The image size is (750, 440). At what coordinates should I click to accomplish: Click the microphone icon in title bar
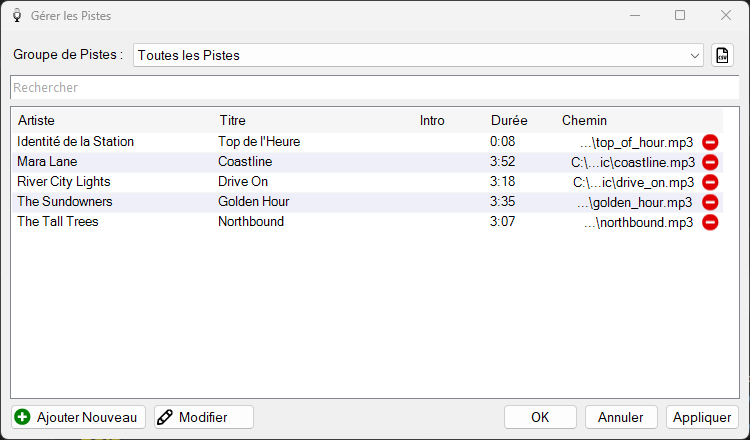tap(17, 15)
